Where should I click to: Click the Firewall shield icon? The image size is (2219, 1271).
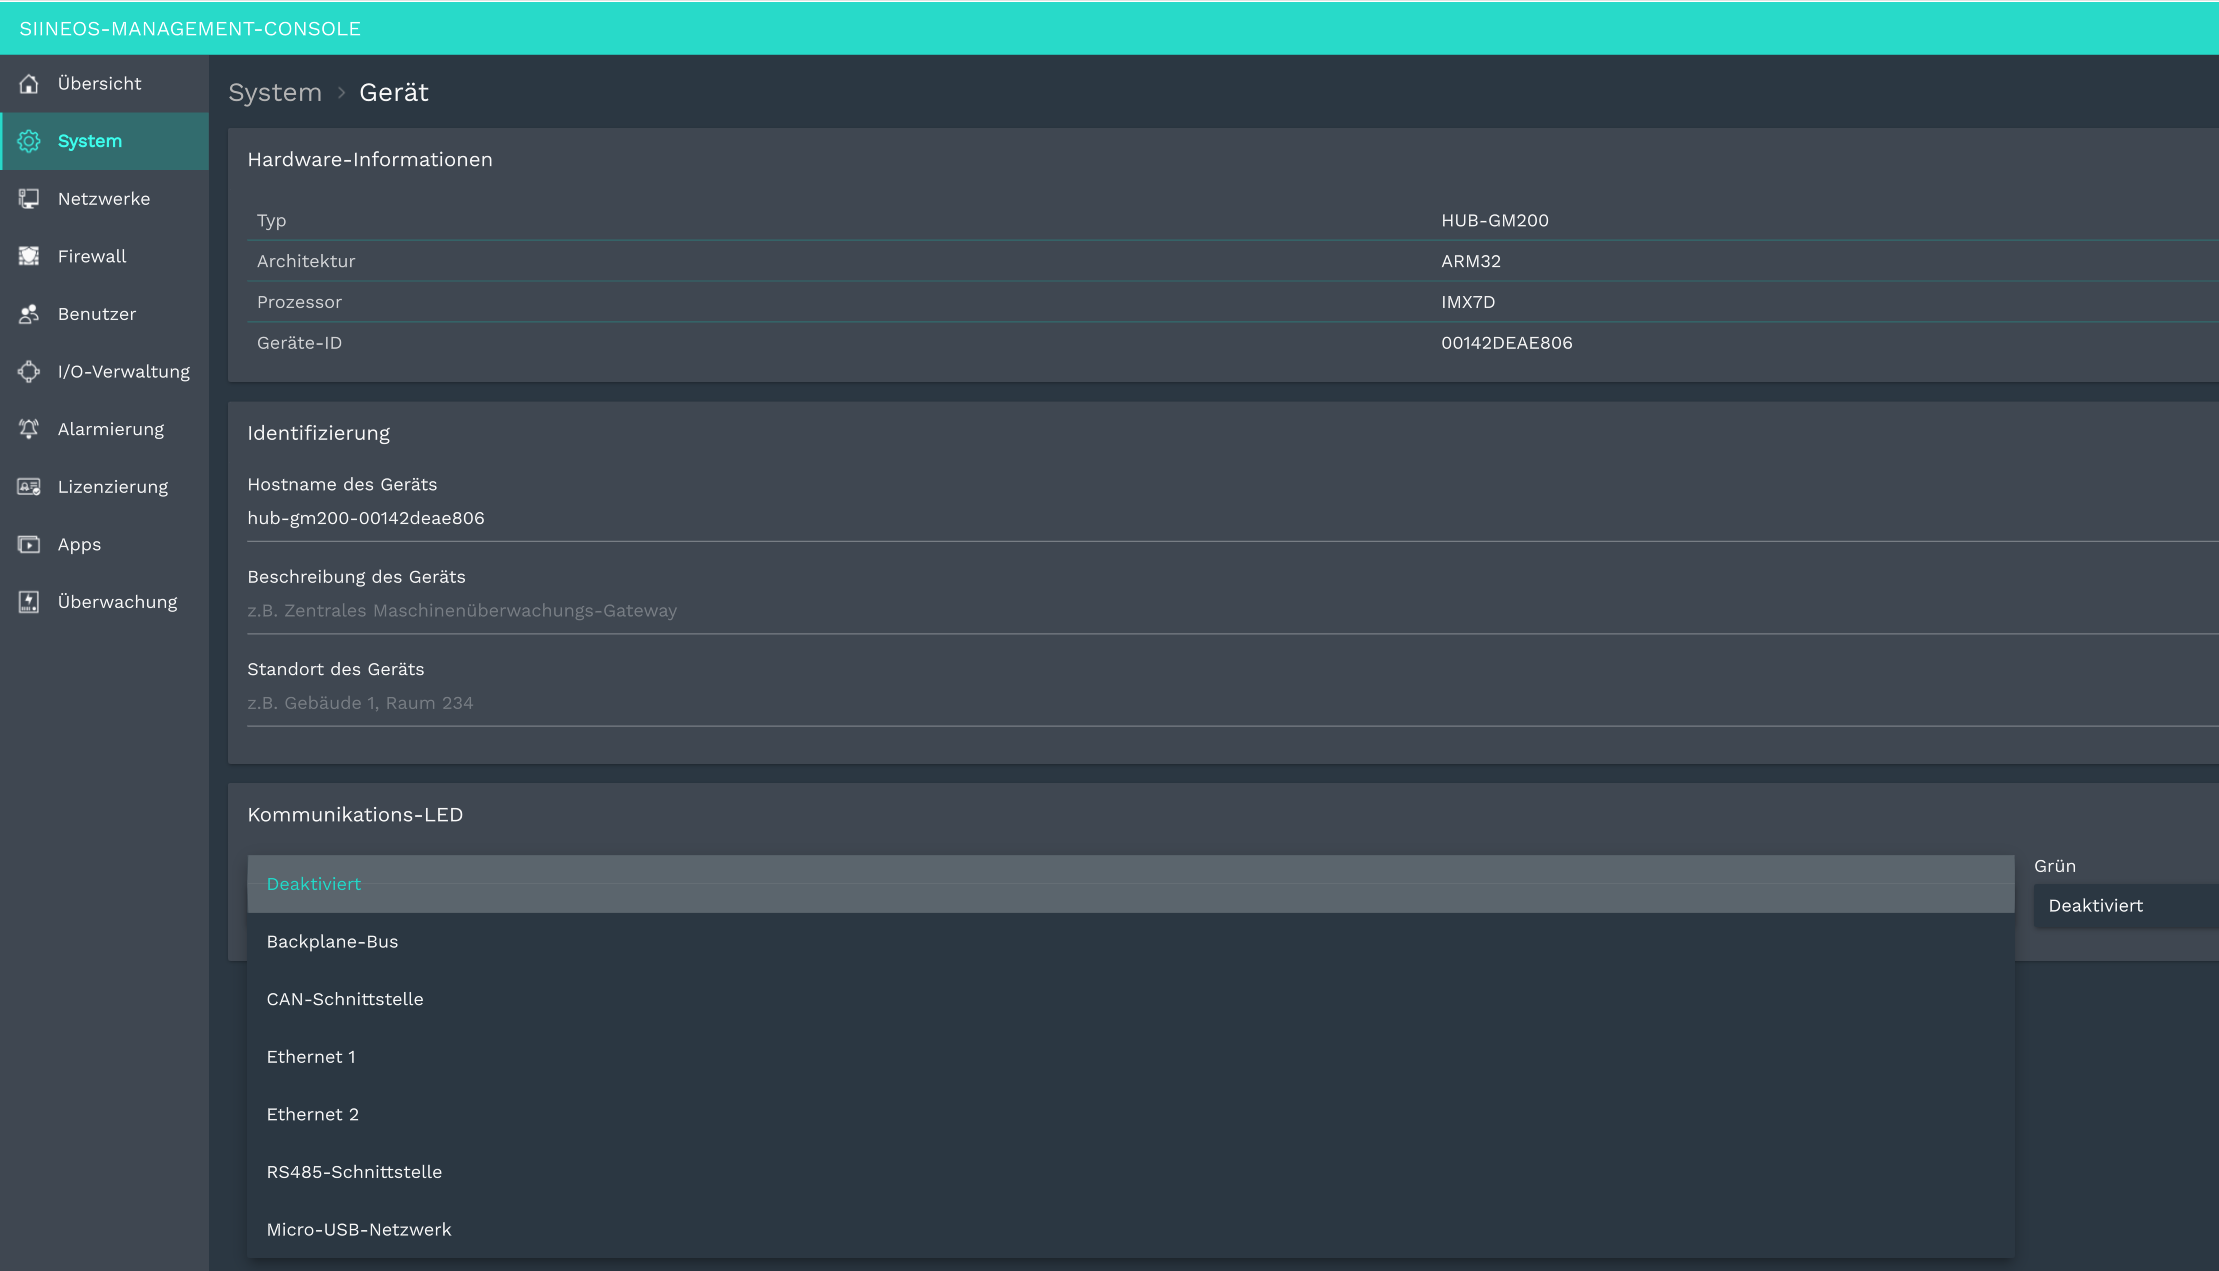click(29, 256)
